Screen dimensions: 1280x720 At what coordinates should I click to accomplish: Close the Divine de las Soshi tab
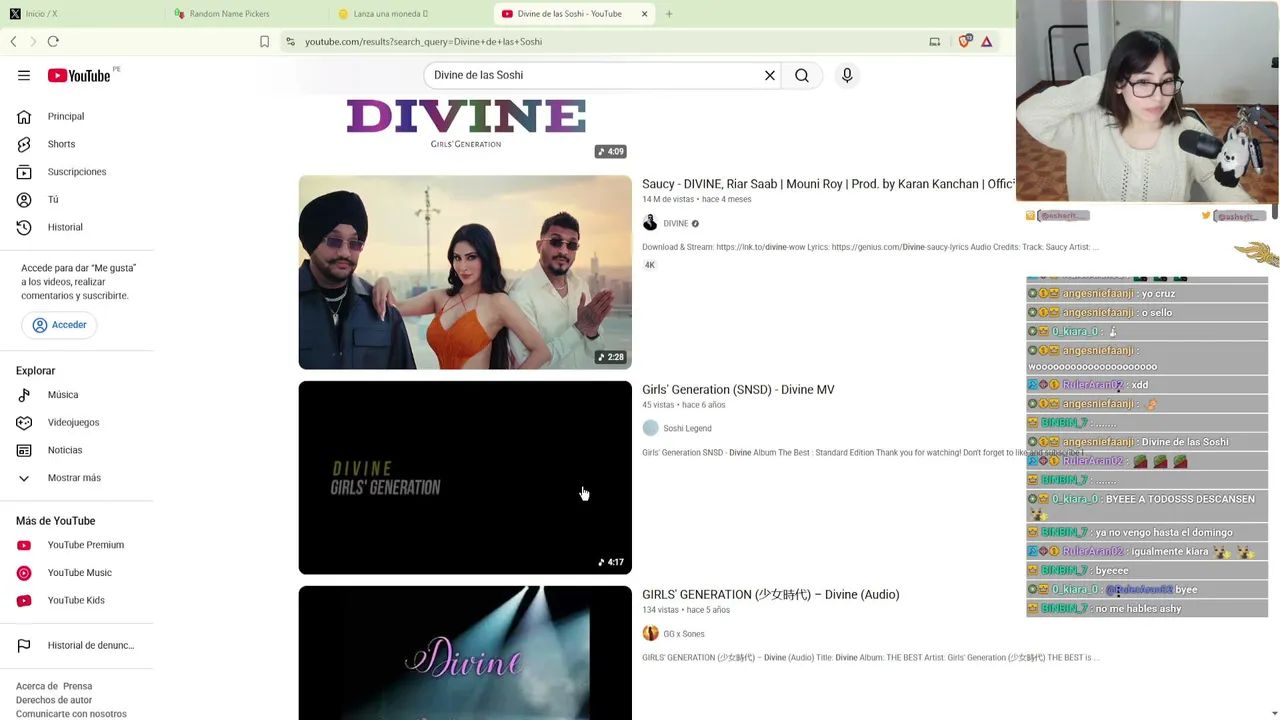coord(644,14)
